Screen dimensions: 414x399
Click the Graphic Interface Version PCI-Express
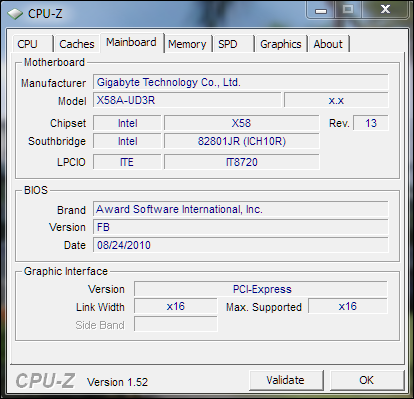(x=261, y=289)
